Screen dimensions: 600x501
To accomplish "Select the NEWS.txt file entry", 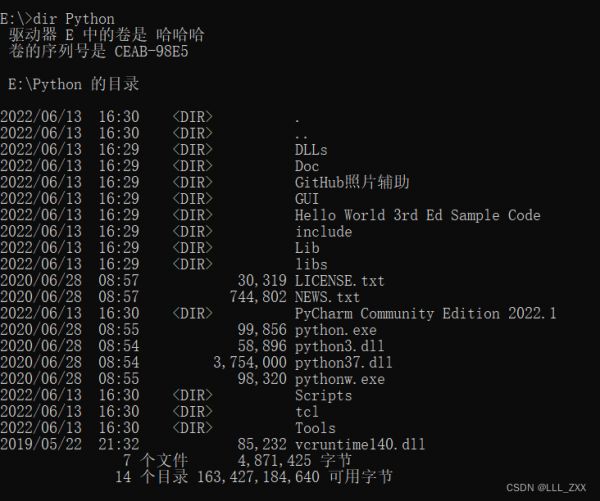I will click(327, 297).
